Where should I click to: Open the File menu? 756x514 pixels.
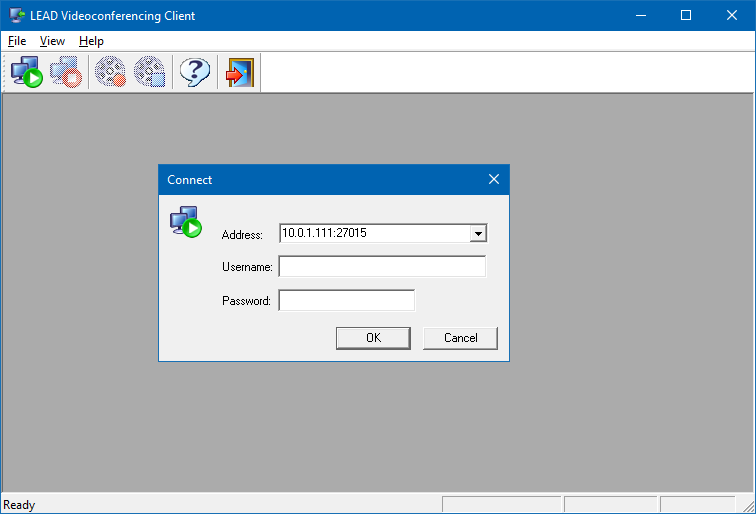coord(17,41)
